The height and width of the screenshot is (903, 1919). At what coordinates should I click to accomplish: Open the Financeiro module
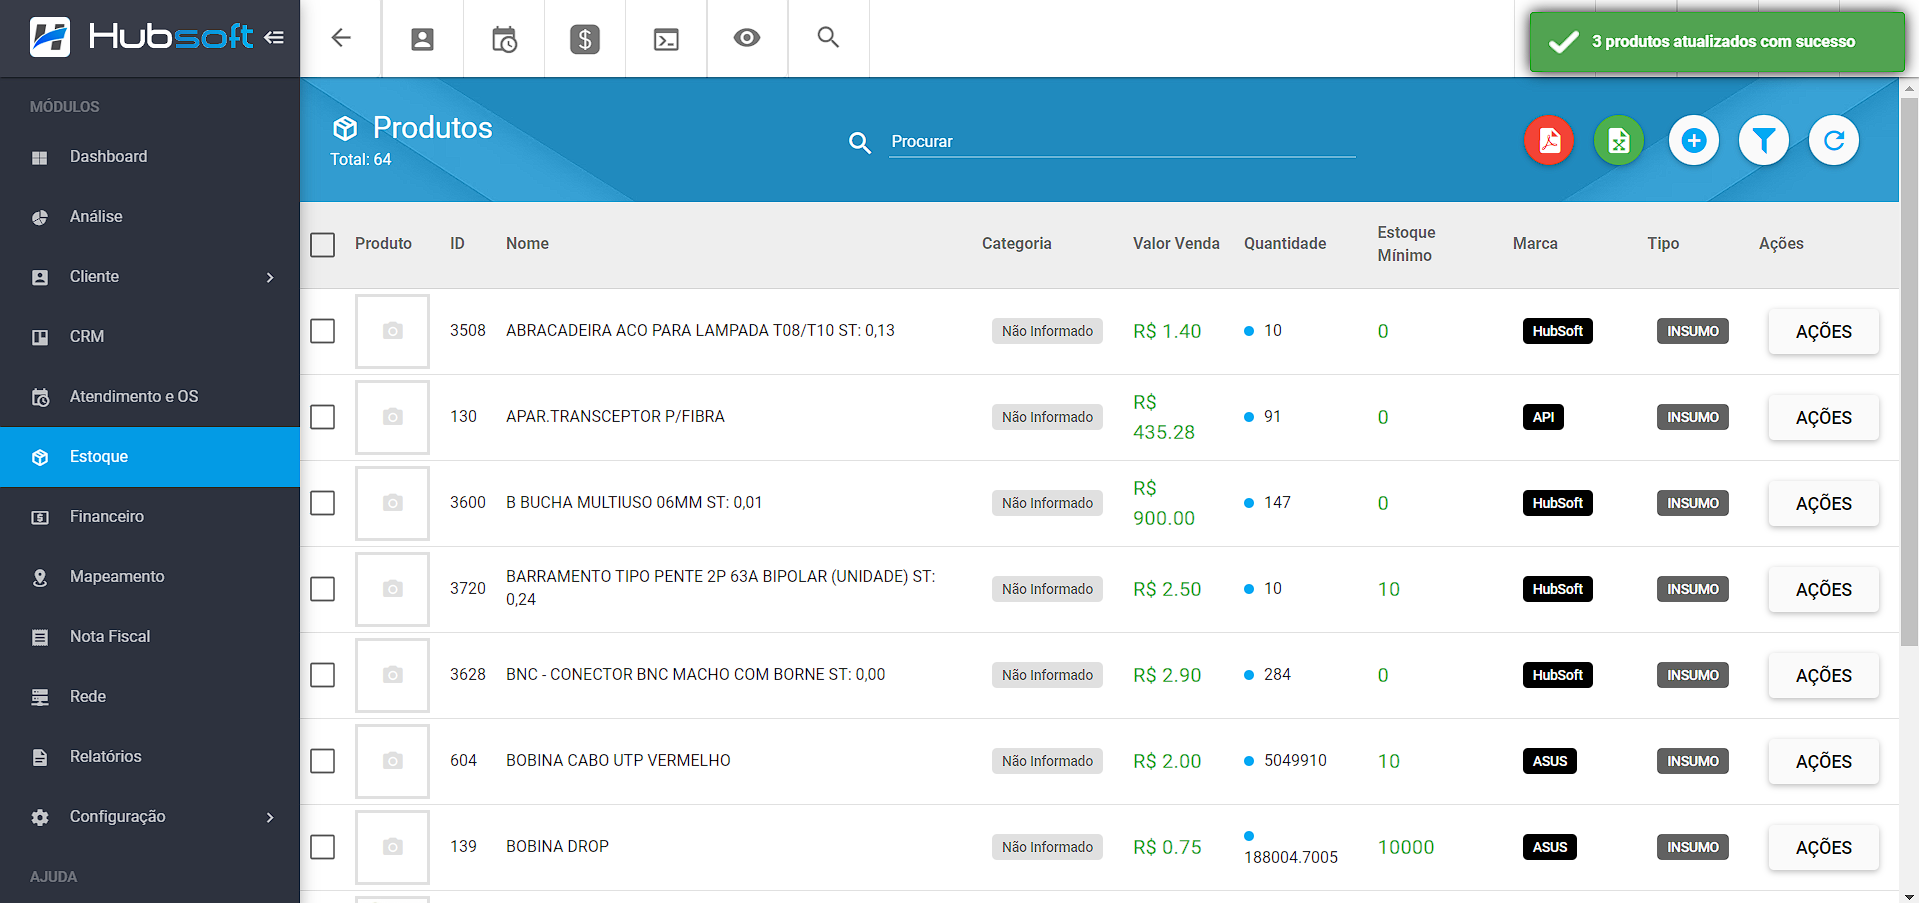click(107, 517)
